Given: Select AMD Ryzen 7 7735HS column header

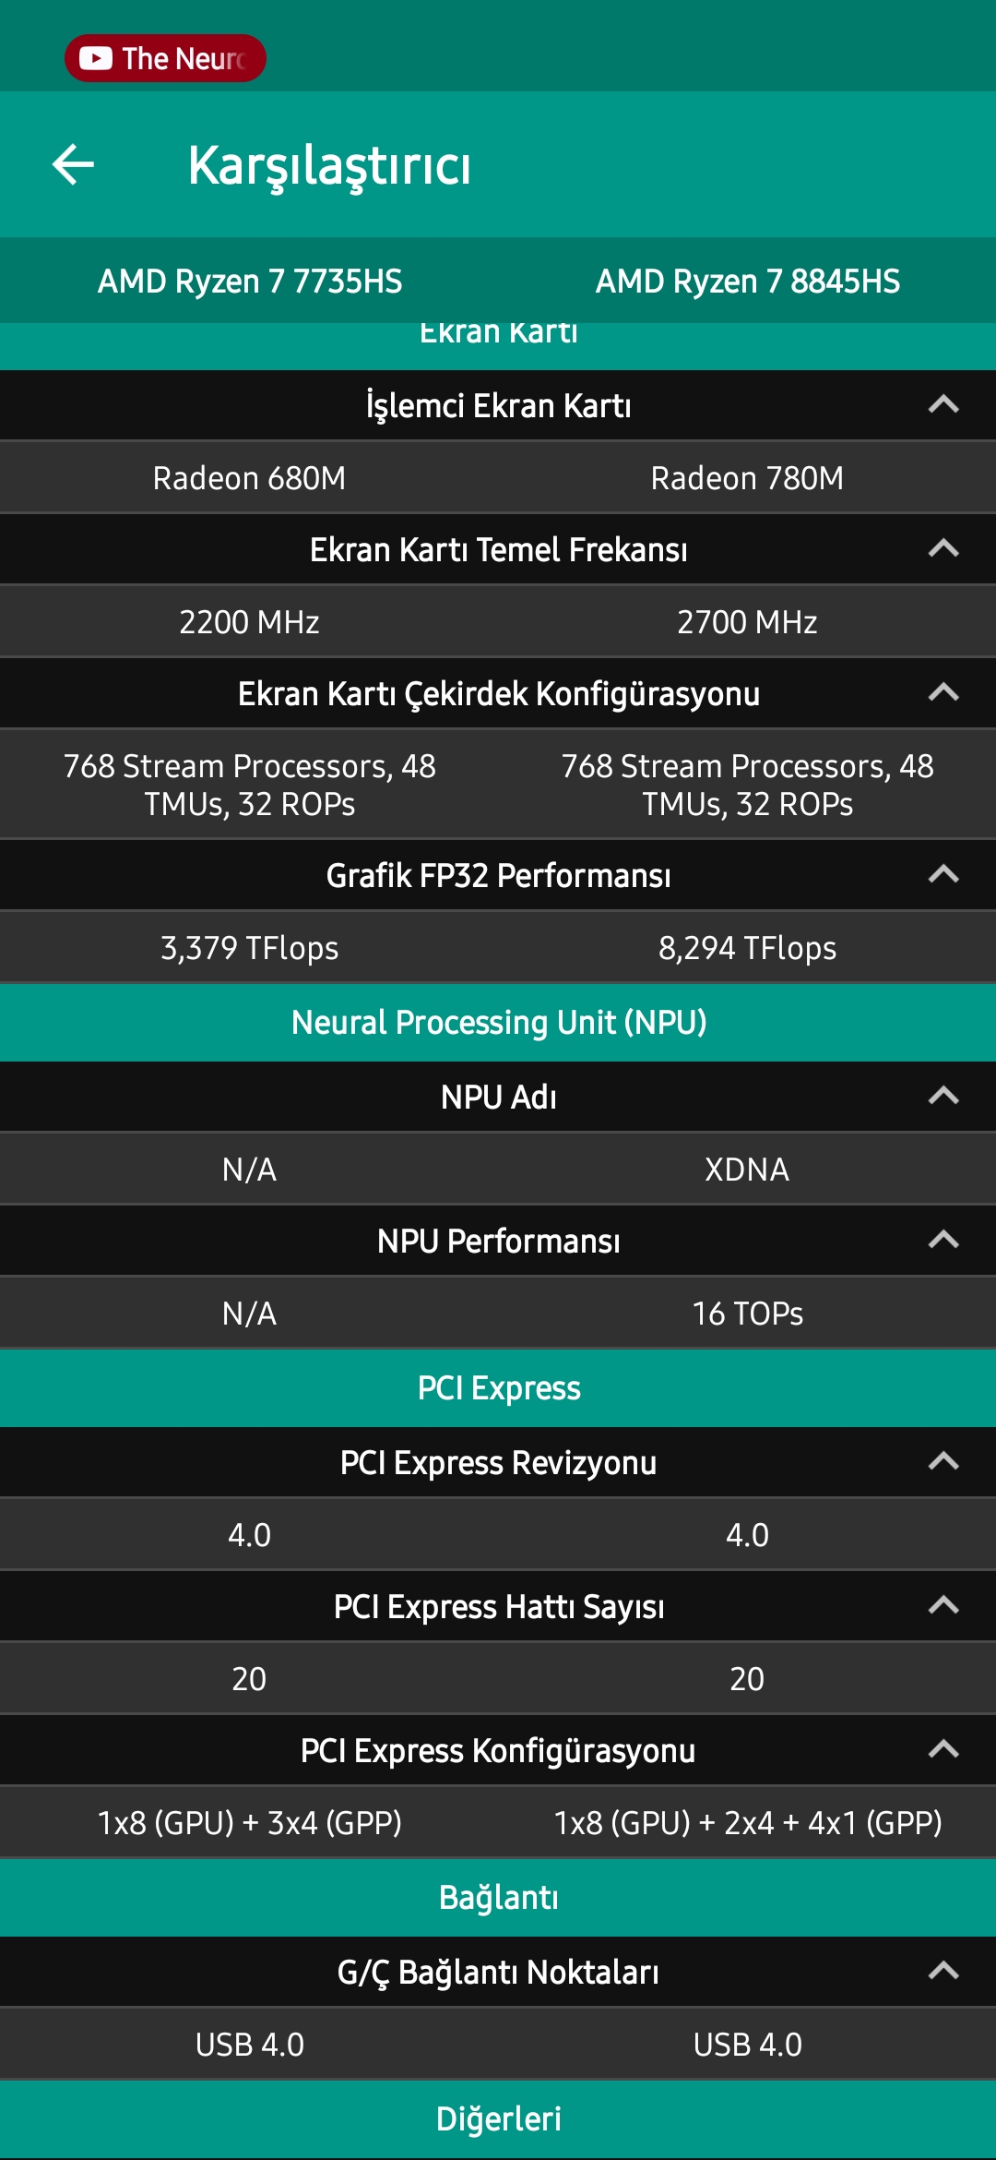Looking at the screenshot, I should [x=250, y=281].
